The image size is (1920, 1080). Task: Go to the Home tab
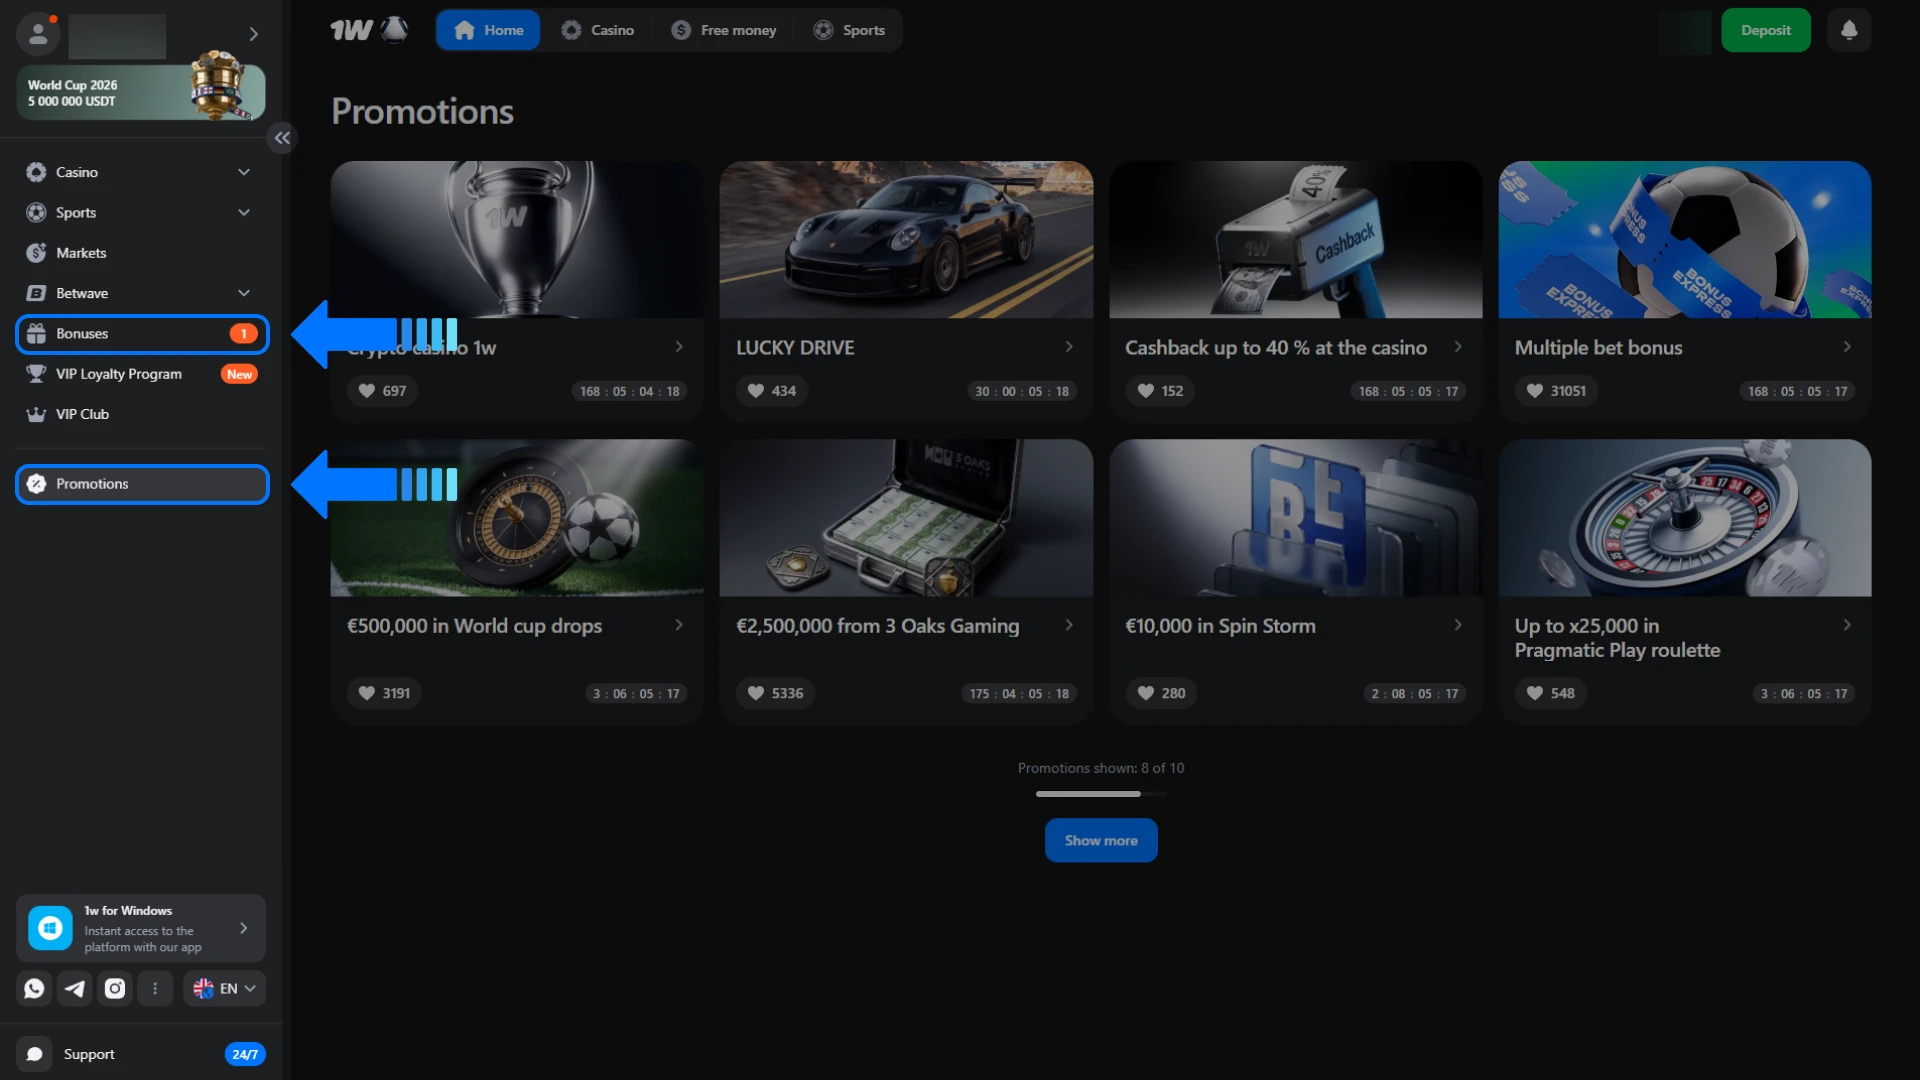coord(488,30)
